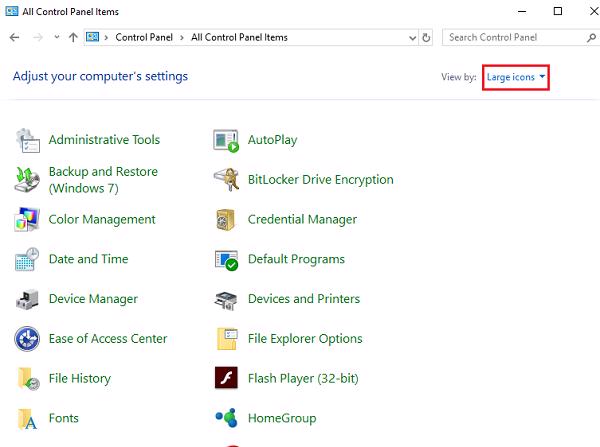Open the Administrative Tools icon
Image resolution: width=600 pixels, height=447 pixels.
pos(28,140)
